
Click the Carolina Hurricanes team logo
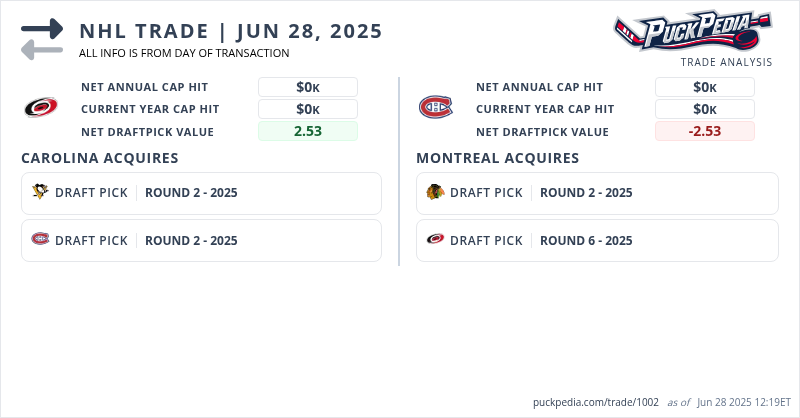tap(40, 107)
